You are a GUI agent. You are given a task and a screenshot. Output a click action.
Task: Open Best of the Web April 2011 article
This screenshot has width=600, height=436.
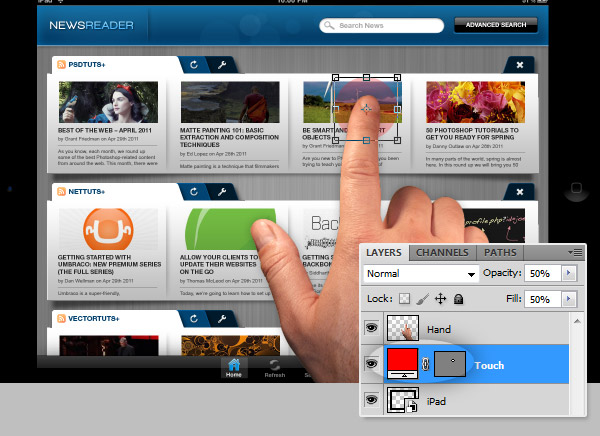click(105, 131)
